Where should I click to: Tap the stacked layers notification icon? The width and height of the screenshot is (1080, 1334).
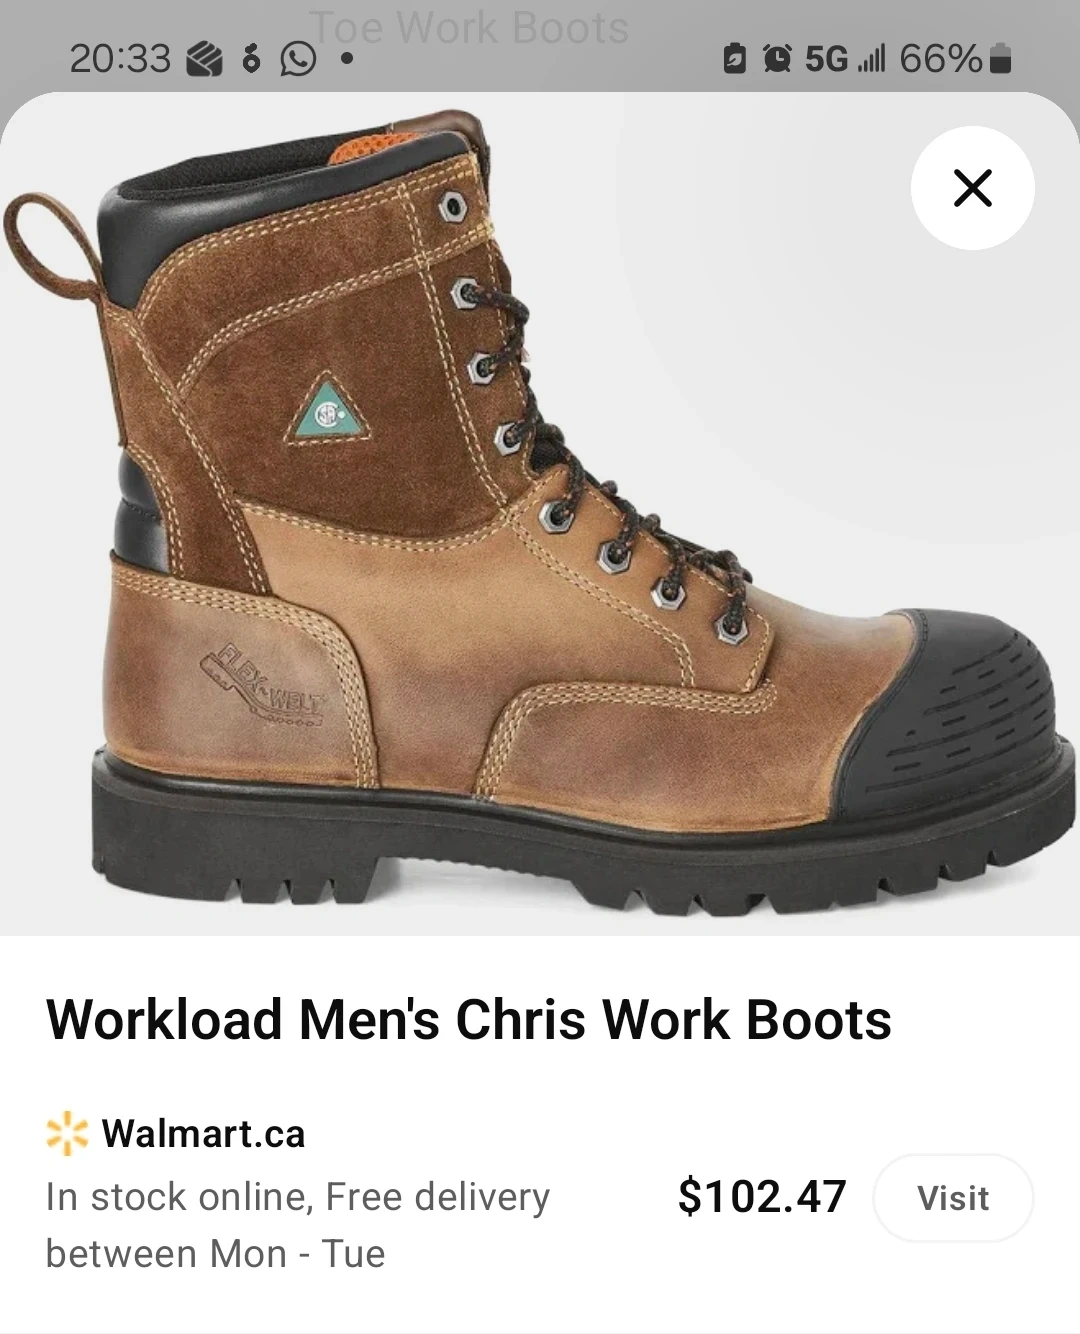(204, 60)
